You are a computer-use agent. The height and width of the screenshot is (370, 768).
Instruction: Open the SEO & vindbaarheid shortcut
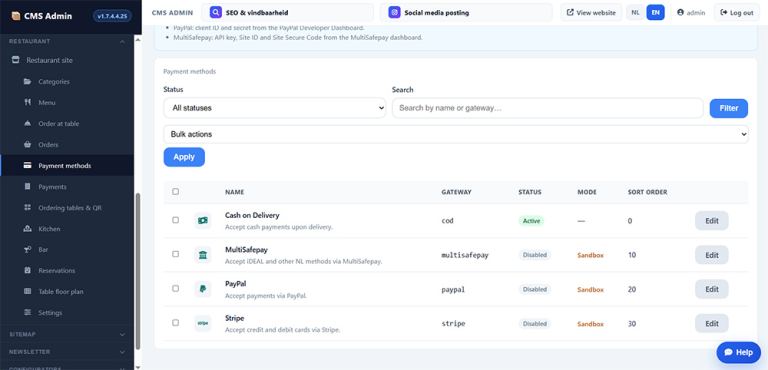tap(288, 13)
